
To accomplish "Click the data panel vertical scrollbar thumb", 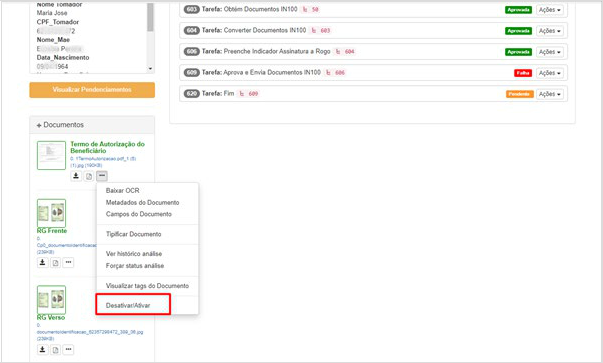I will pyautogui.click(x=150, y=17).
